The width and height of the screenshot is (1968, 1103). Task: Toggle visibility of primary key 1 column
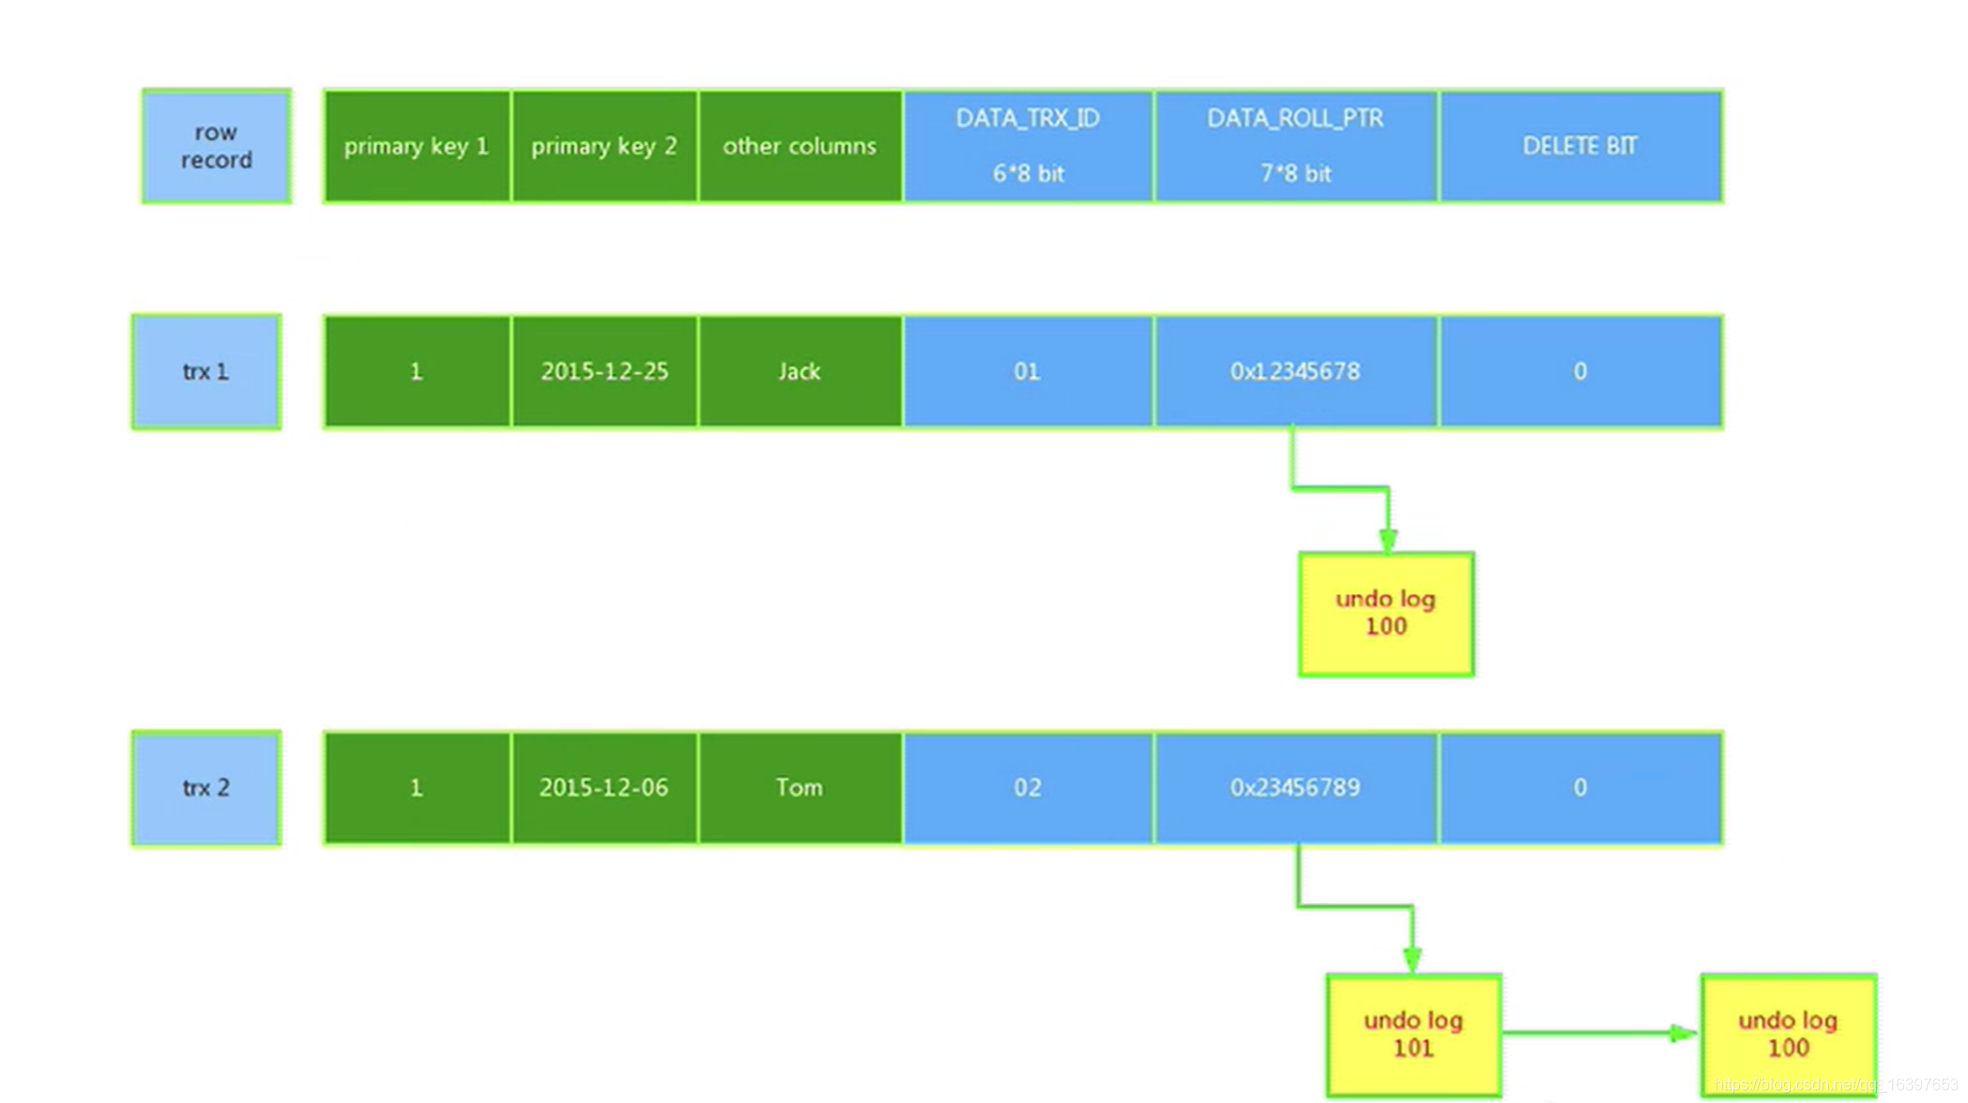[x=416, y=145]
